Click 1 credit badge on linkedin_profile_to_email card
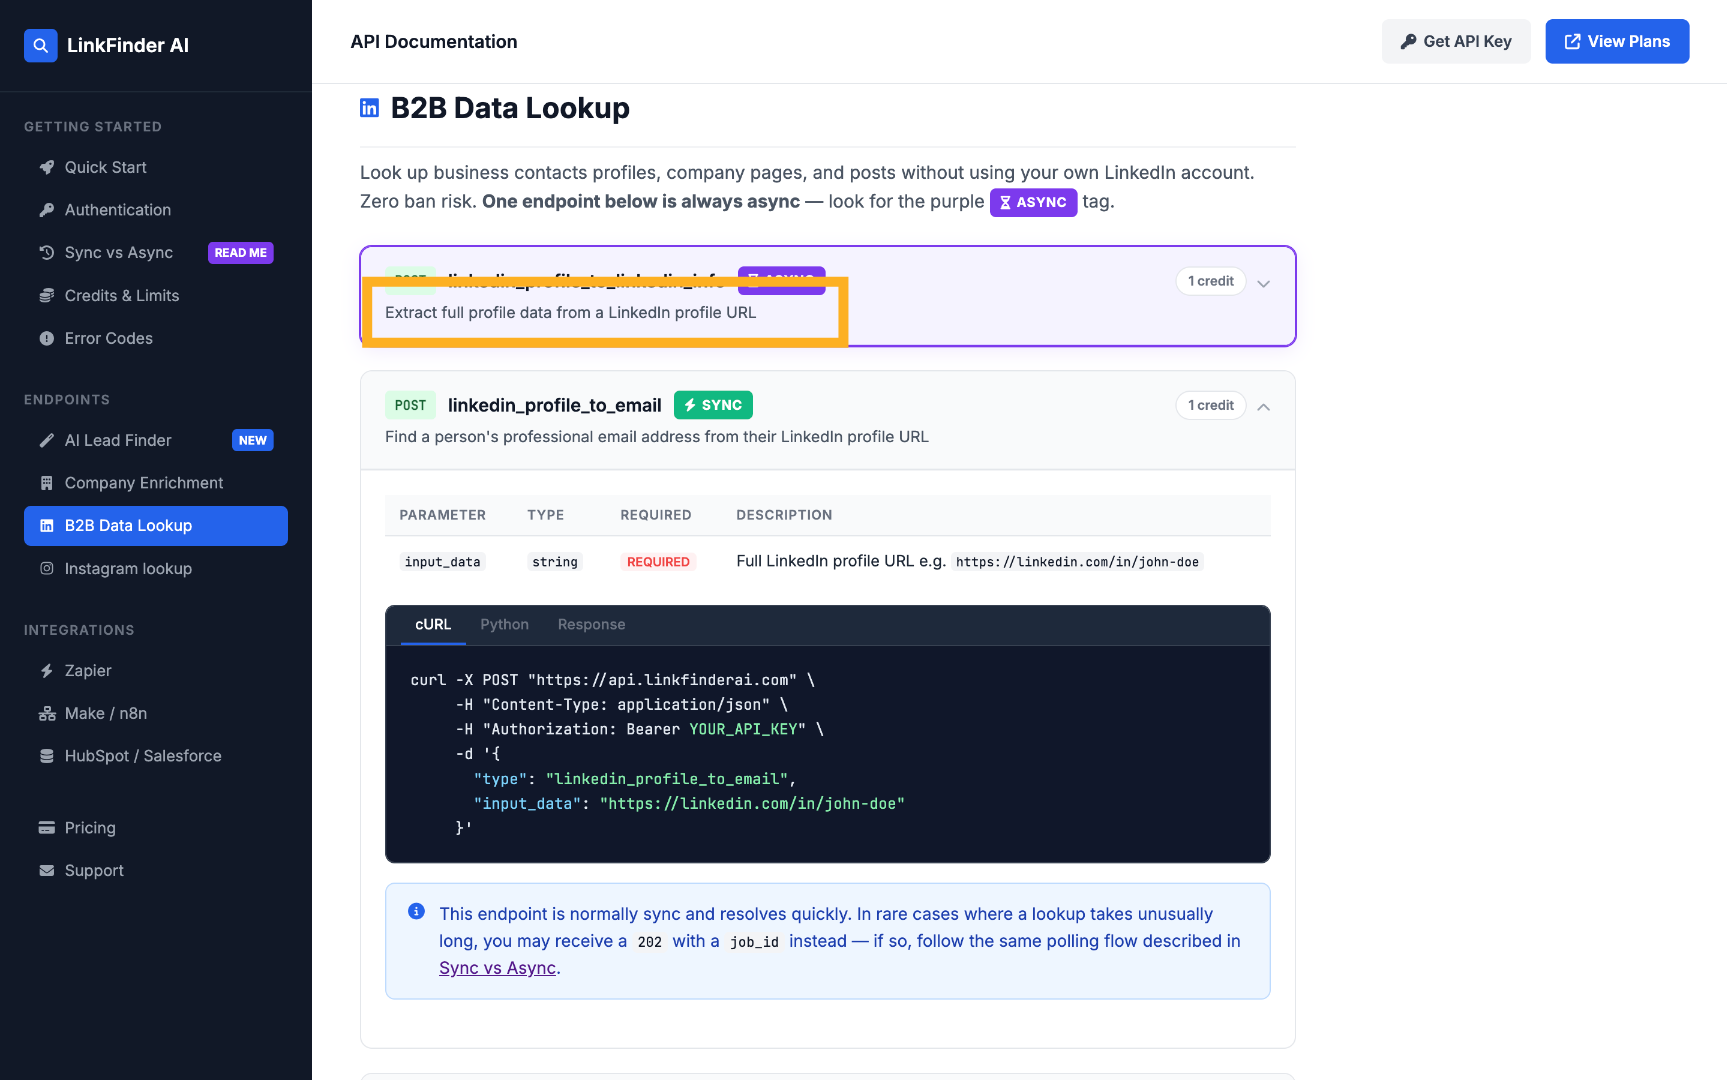Viewport: 1727px width, 1080px height. [1211, 405]
